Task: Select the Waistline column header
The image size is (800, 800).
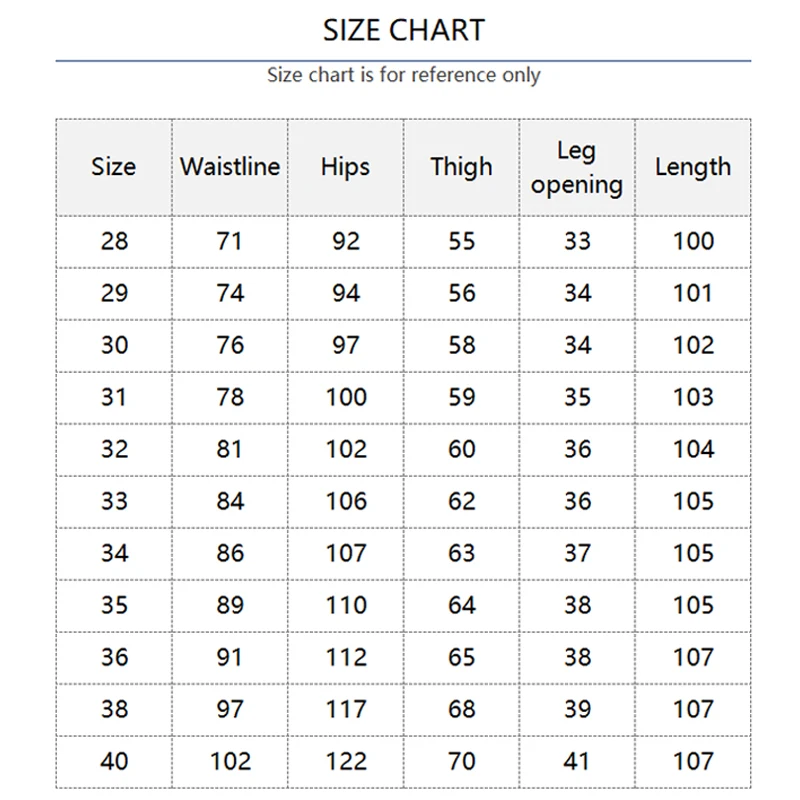Action: (230, 167)
